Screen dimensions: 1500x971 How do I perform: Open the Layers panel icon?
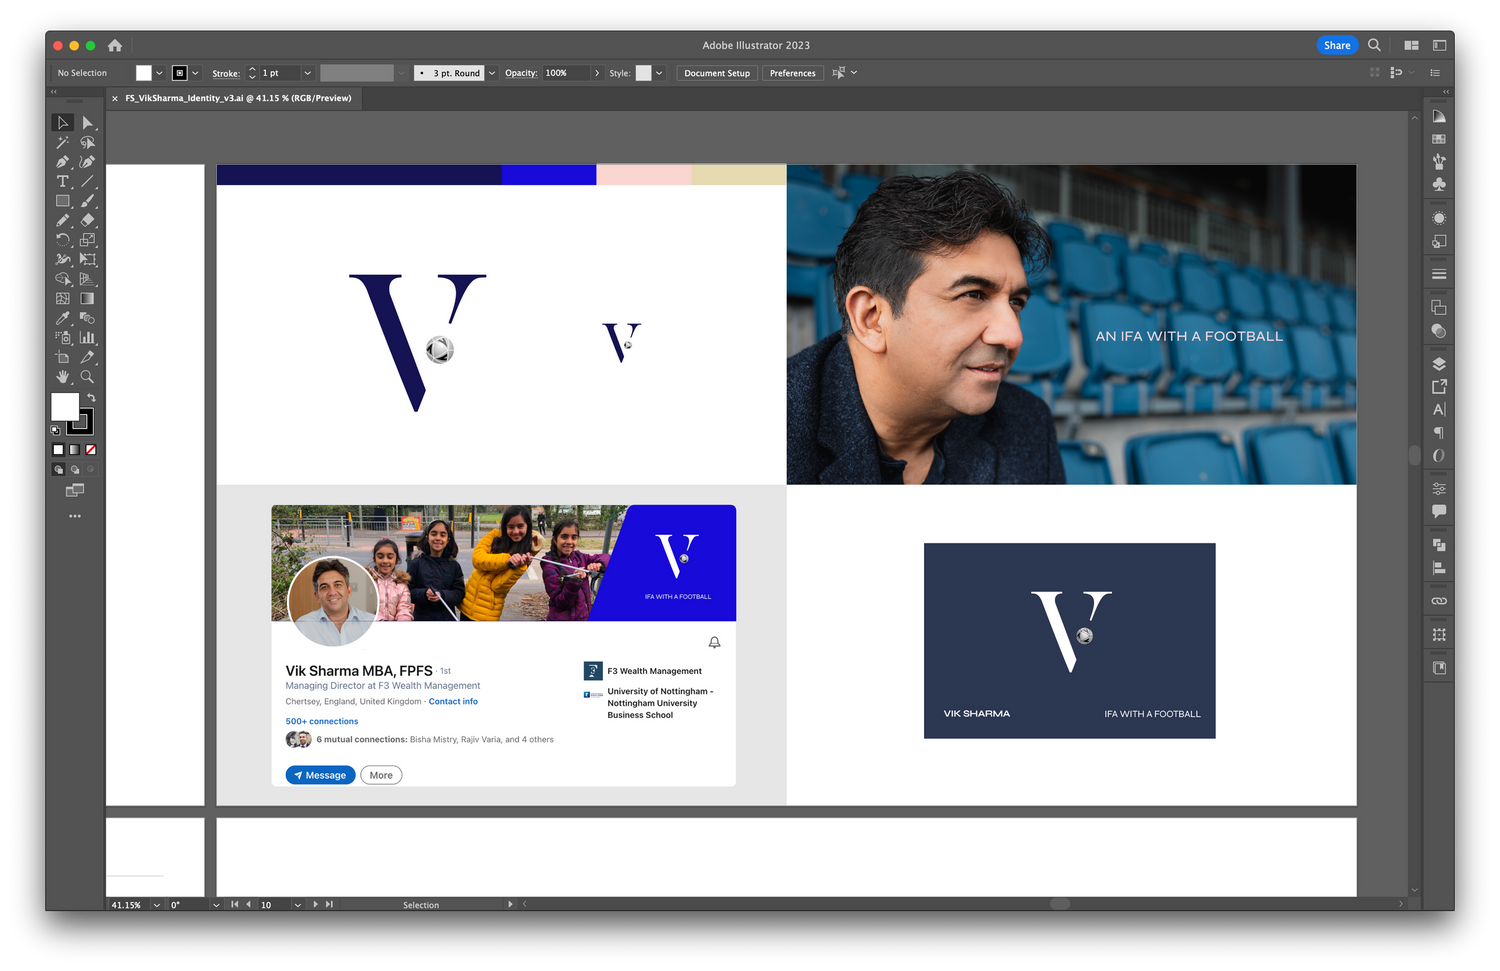point(1439,364)
